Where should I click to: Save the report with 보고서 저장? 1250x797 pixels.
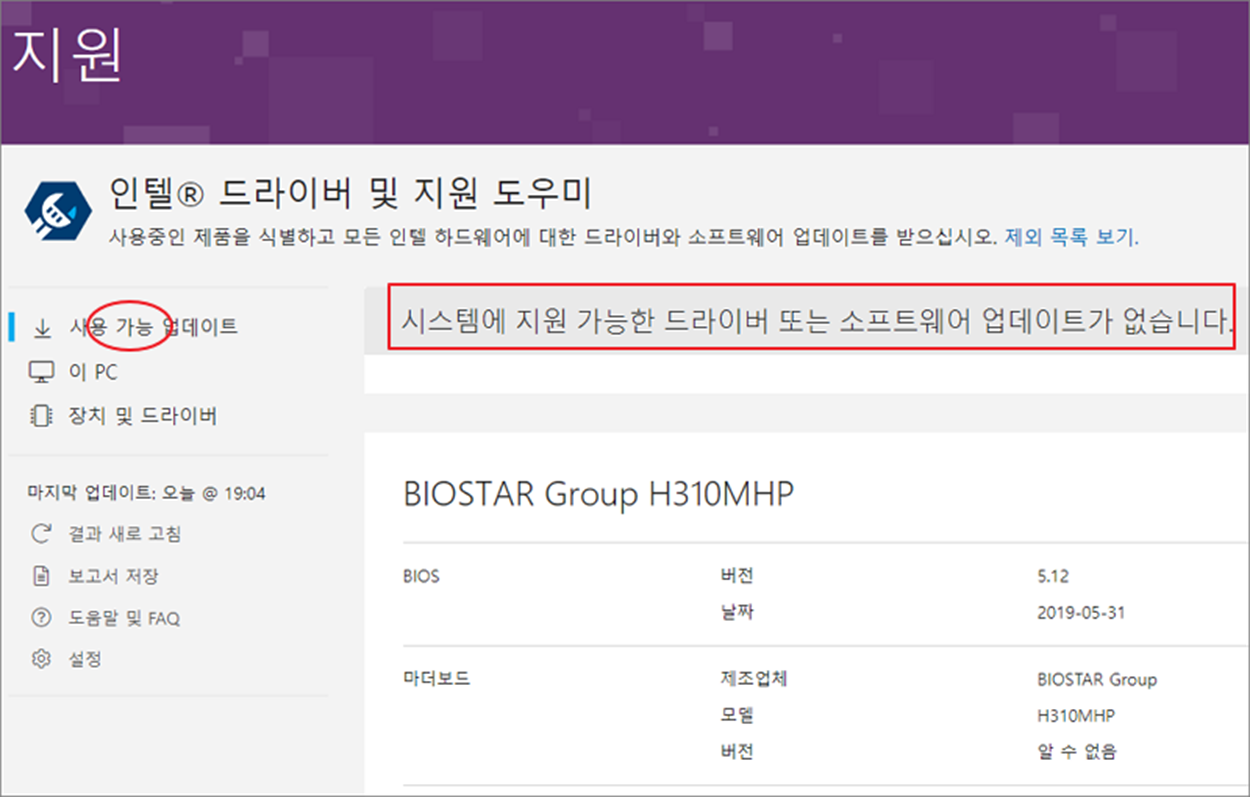point(113,576)
